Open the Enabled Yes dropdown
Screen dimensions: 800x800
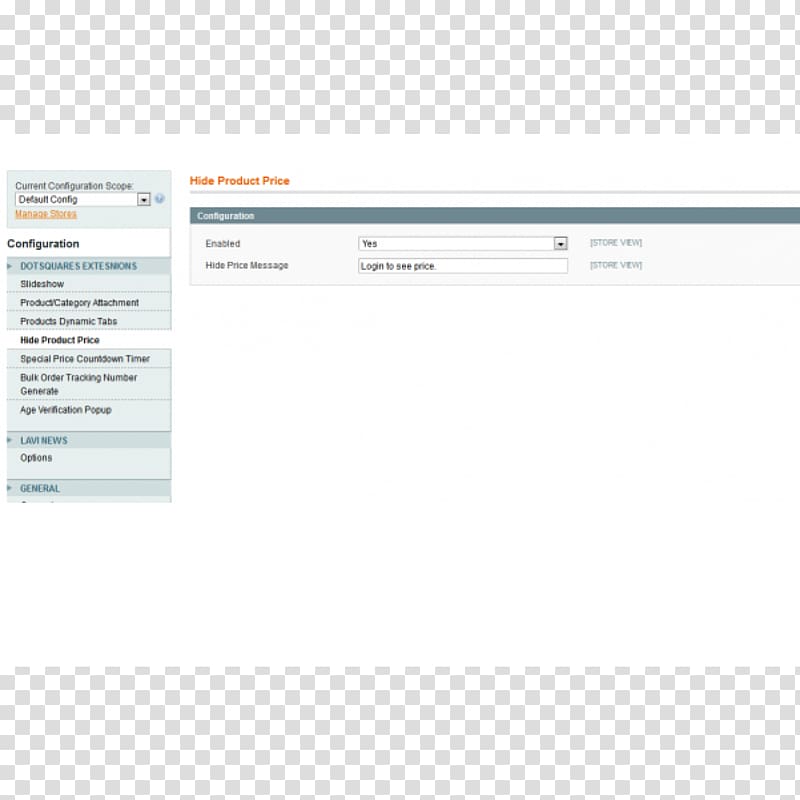[x=463, y=244]
